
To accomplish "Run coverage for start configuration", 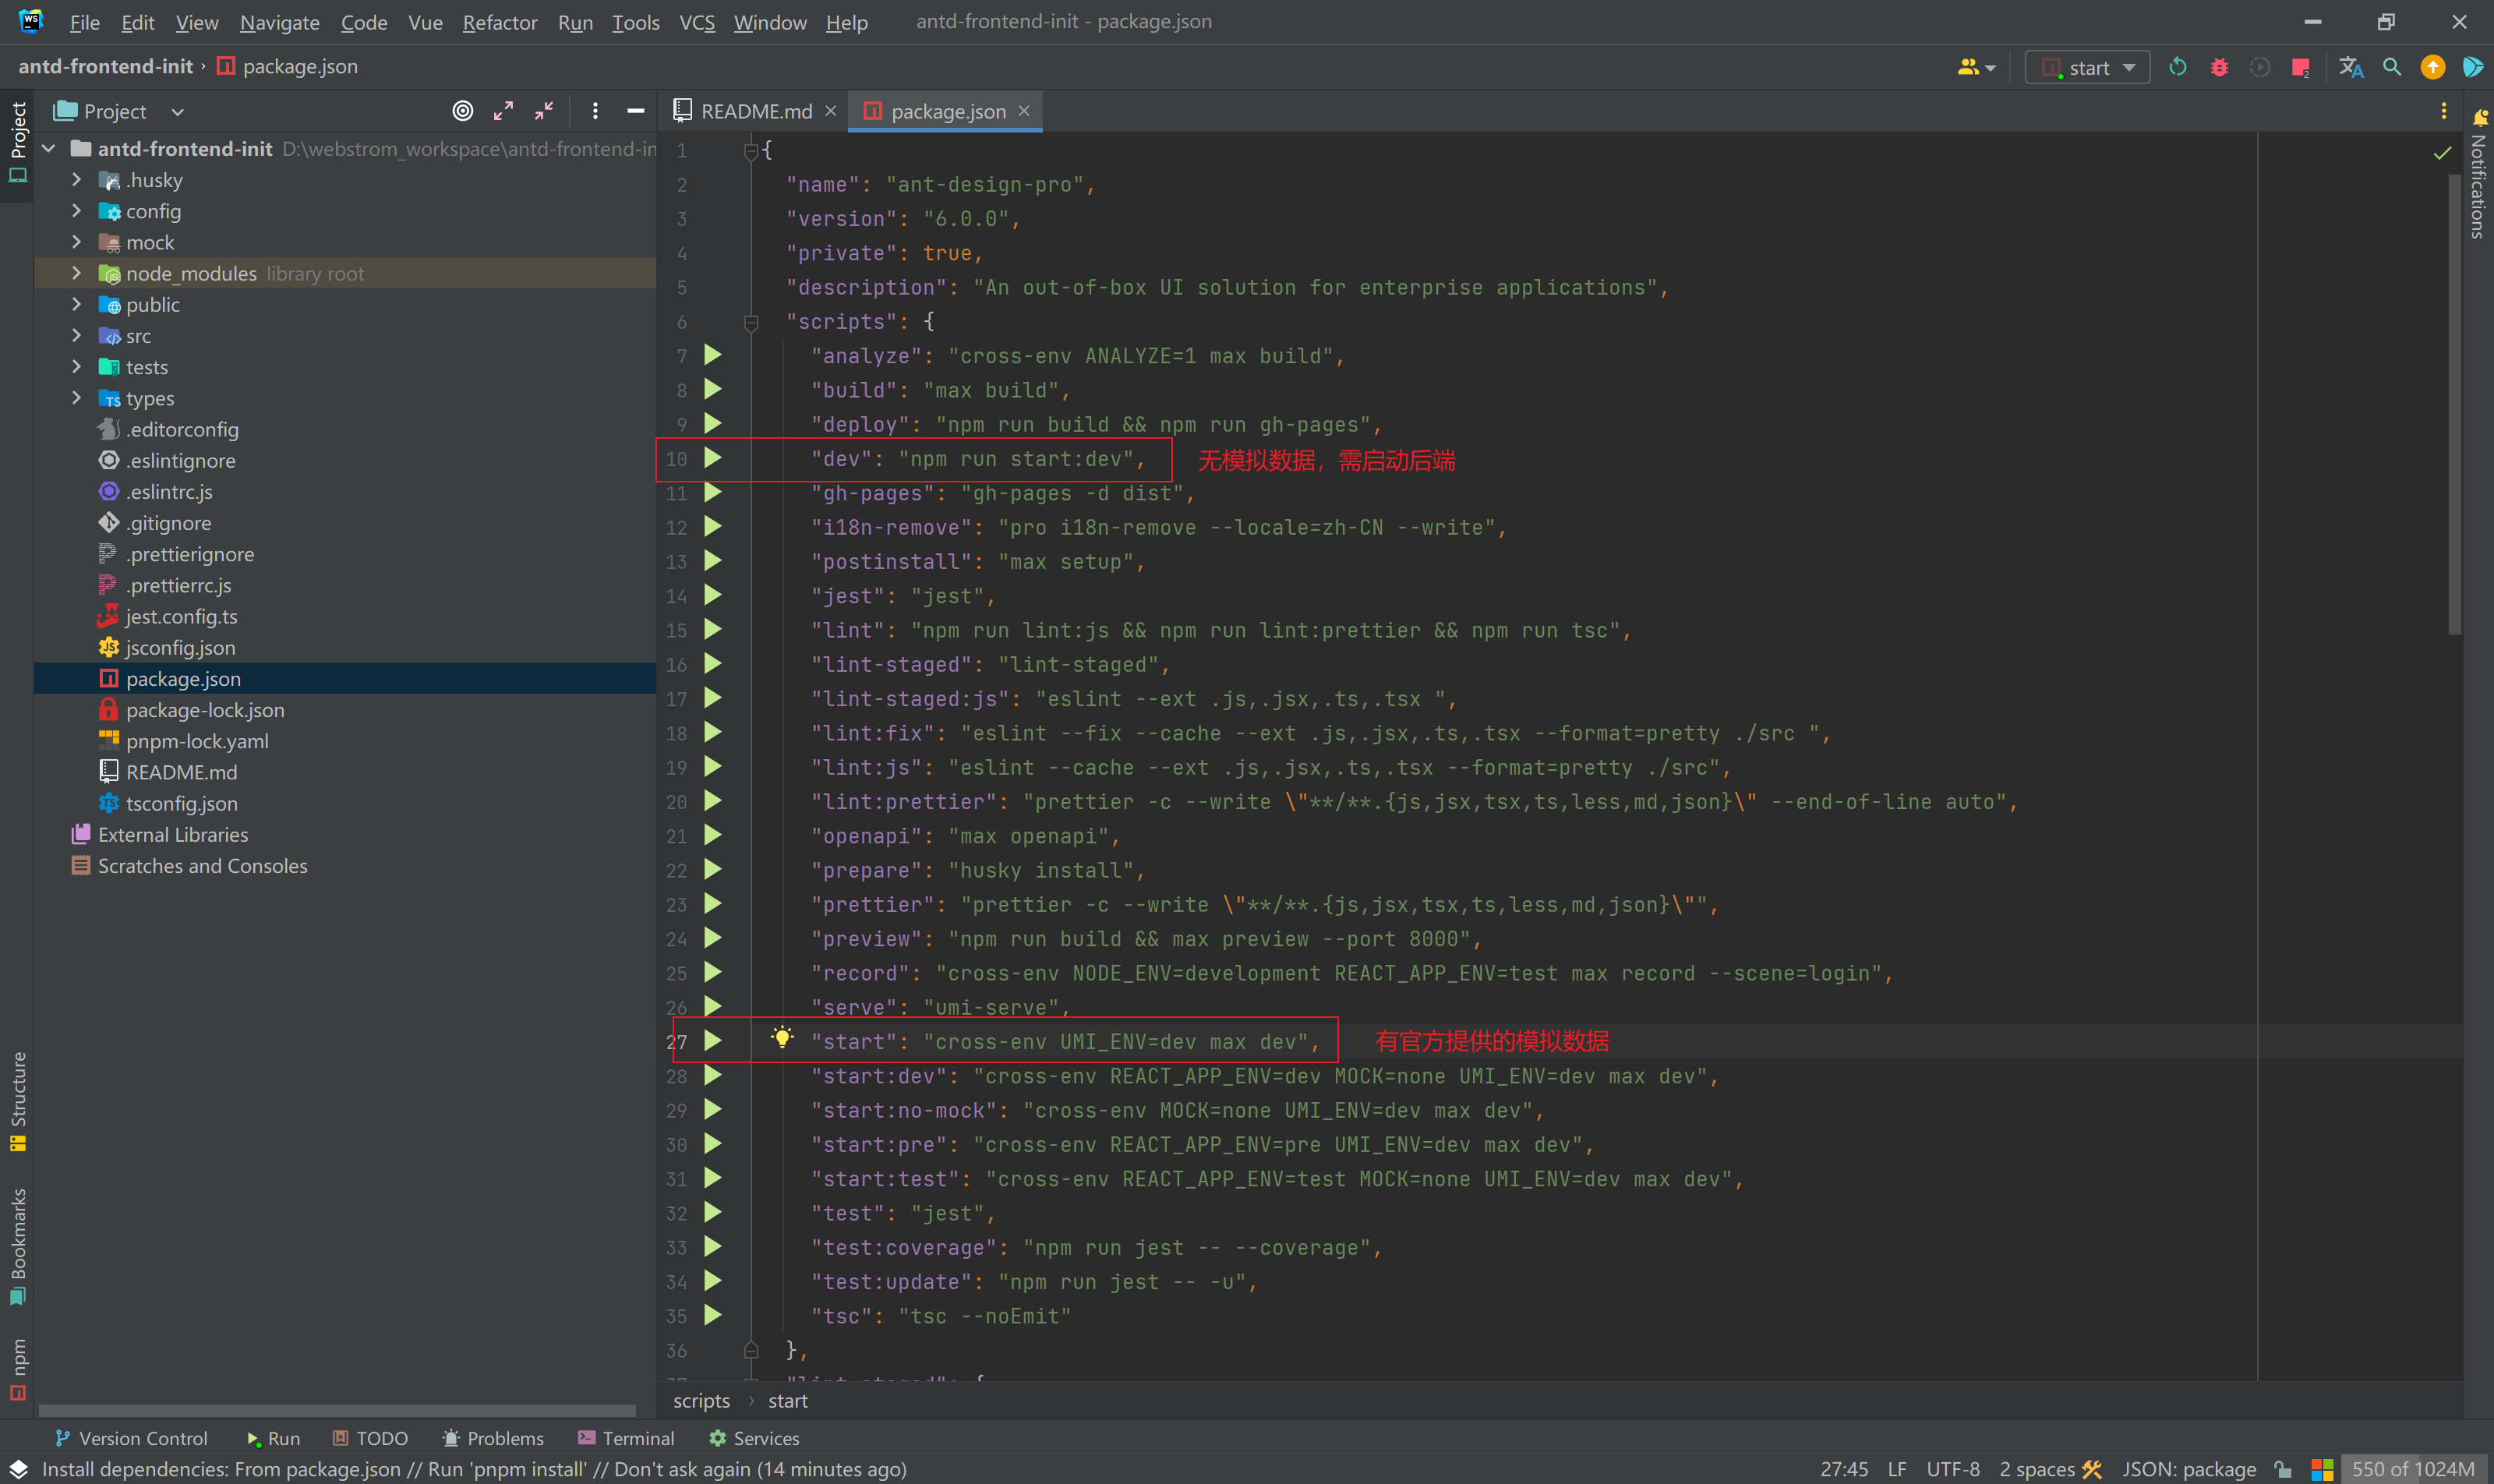I will (2259, 67).
